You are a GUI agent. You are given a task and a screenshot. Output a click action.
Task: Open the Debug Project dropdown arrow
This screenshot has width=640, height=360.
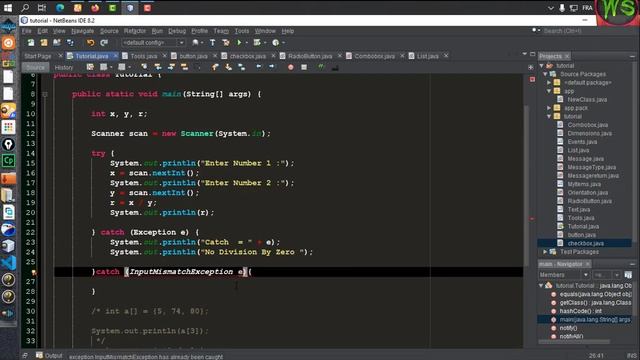coord(265,43)
